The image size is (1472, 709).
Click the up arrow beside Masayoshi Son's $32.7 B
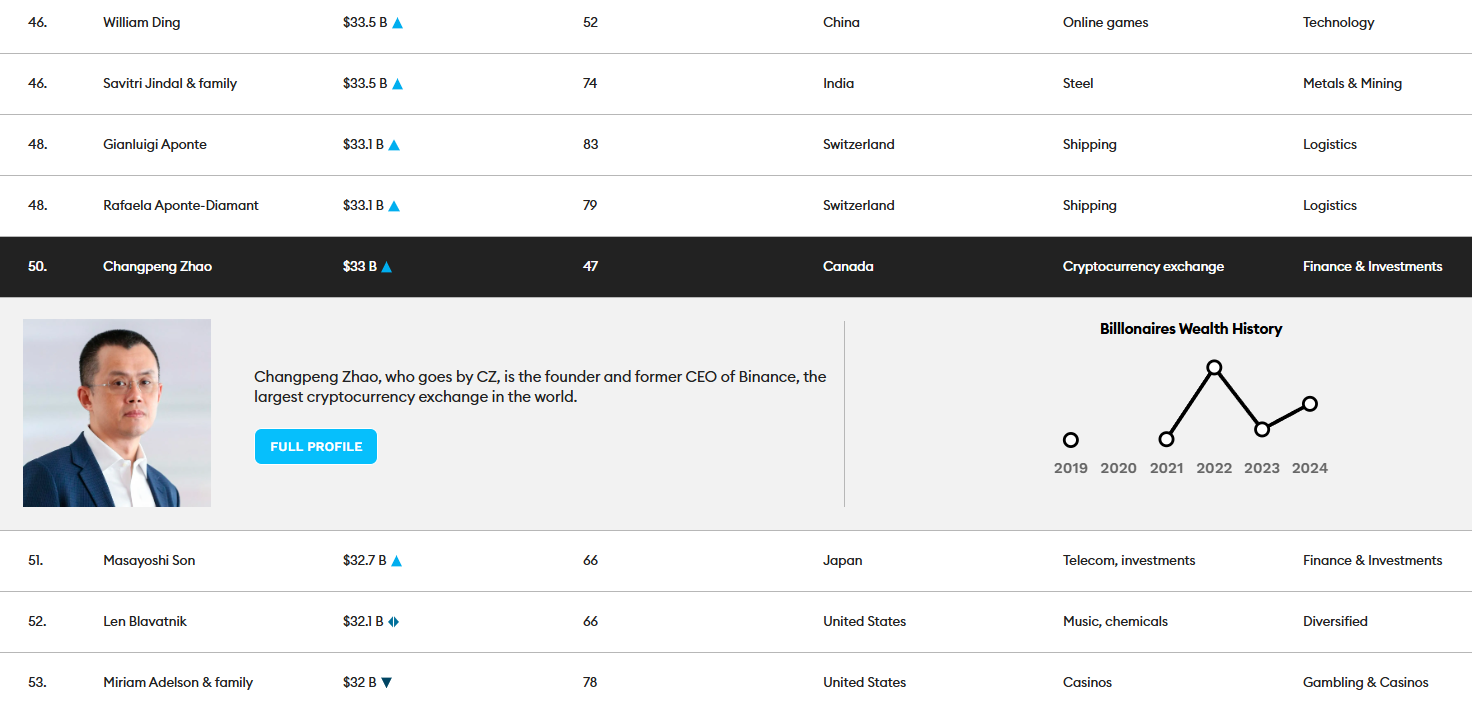click(x=396, y=561)
